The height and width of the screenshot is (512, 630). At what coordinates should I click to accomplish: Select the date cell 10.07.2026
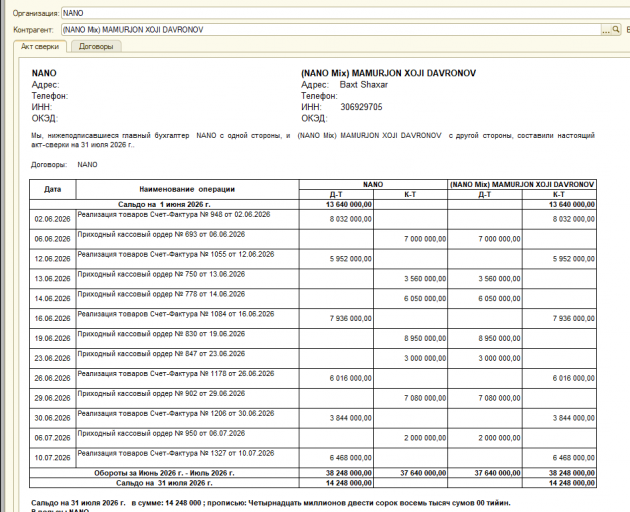click(x=53, y=458)
